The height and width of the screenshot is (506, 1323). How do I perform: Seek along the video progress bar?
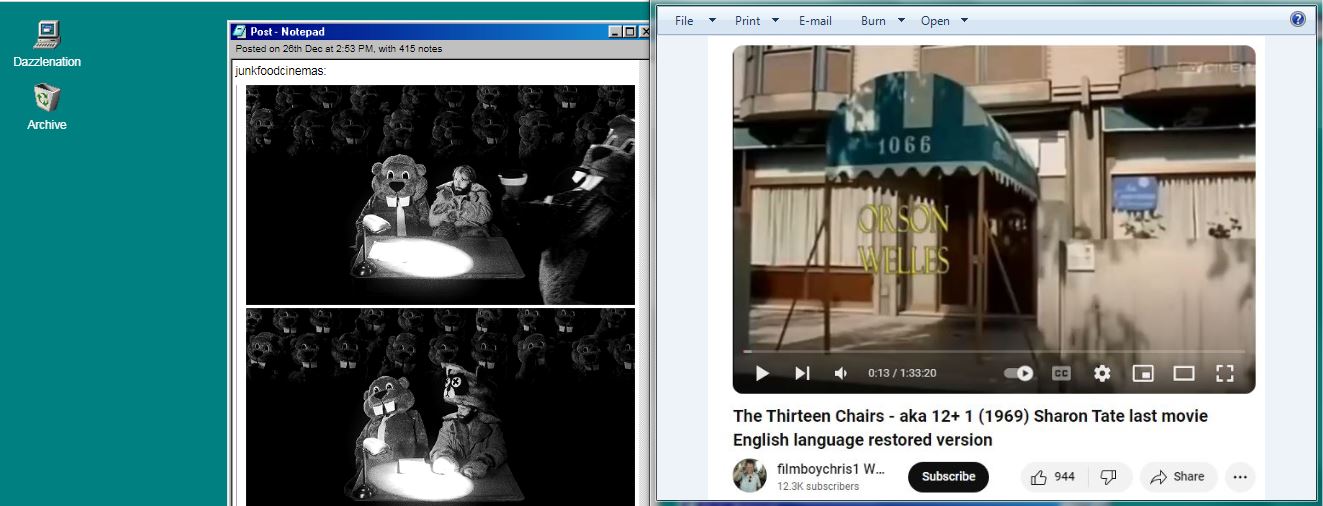pyautogui.click(x=994, y=352)
